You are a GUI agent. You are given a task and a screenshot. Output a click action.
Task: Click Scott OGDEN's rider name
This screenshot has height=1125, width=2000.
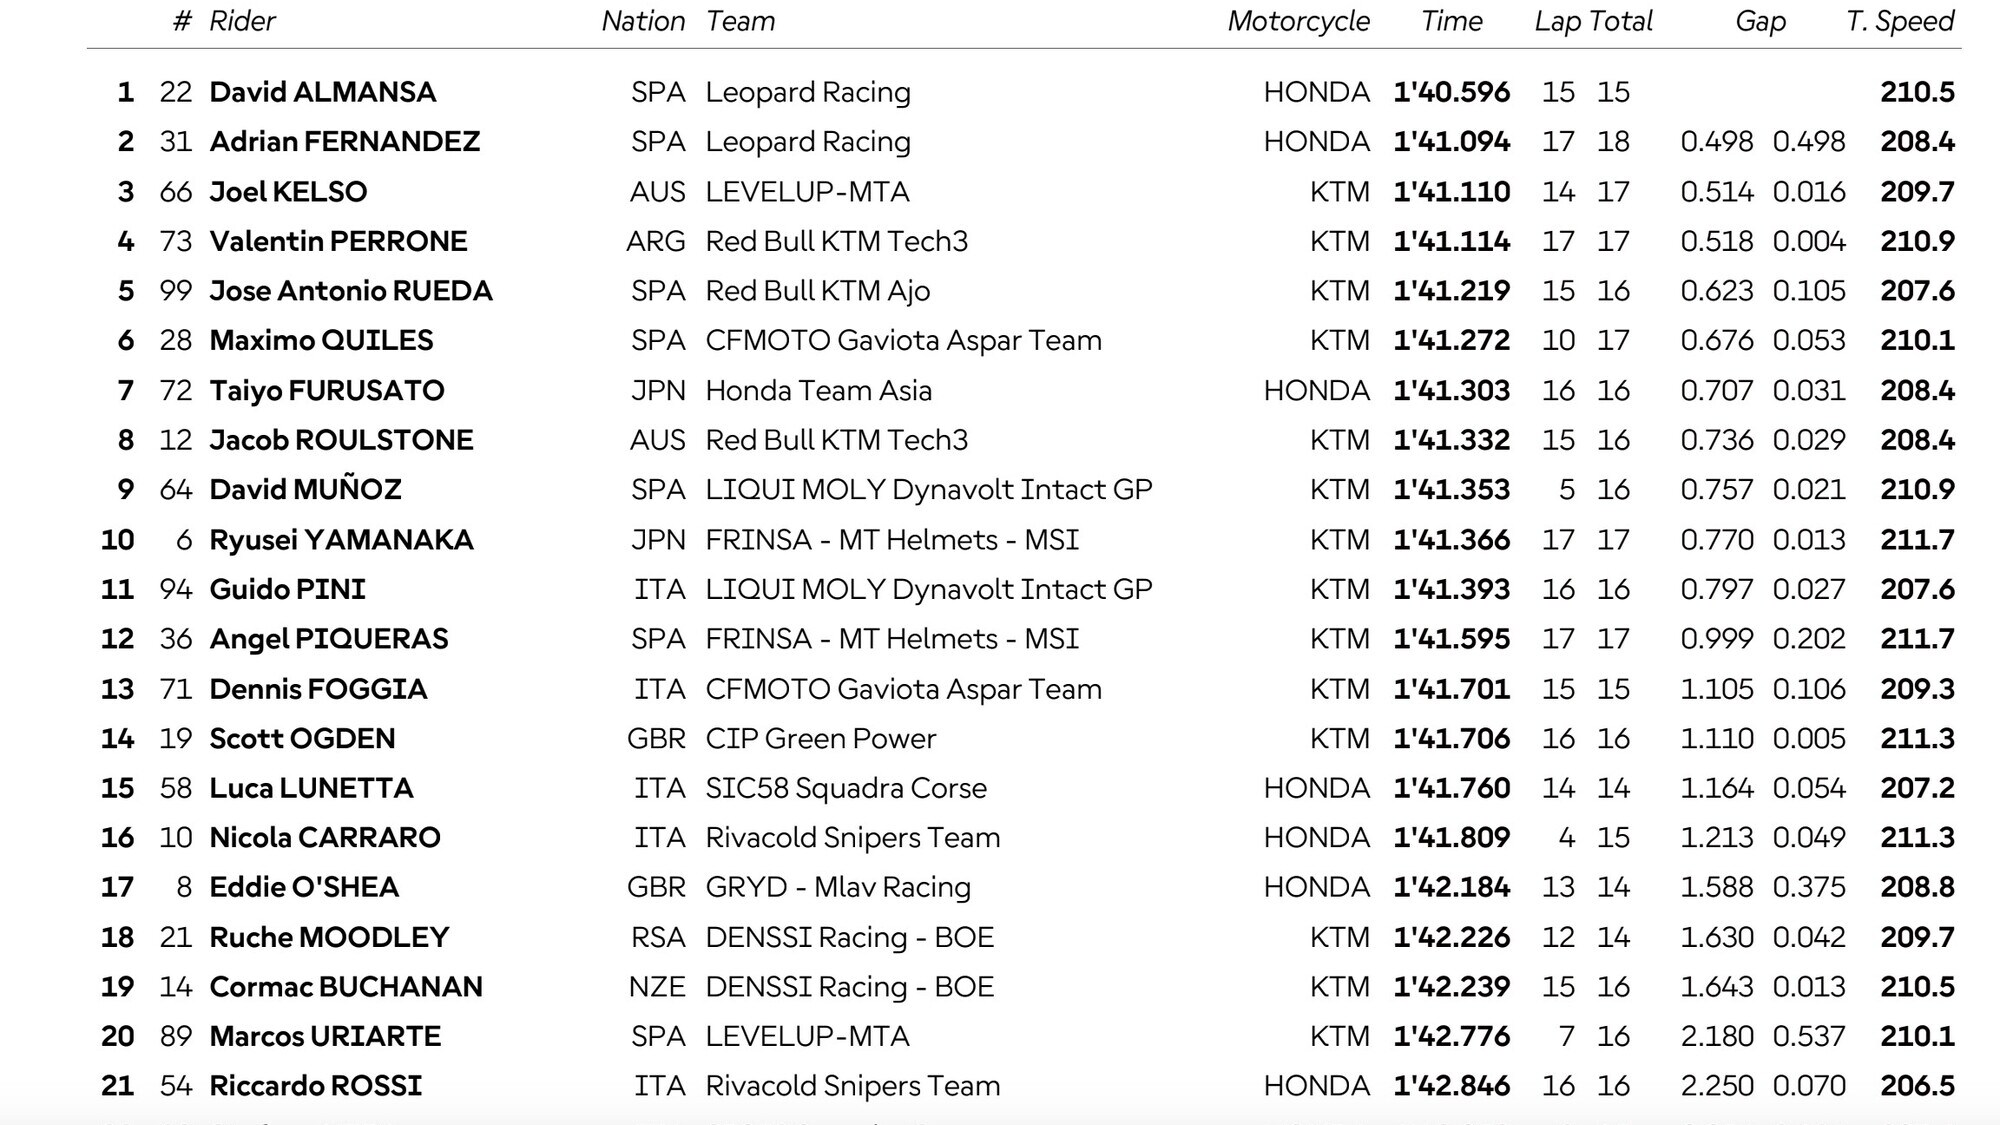[x=302, y=739]
